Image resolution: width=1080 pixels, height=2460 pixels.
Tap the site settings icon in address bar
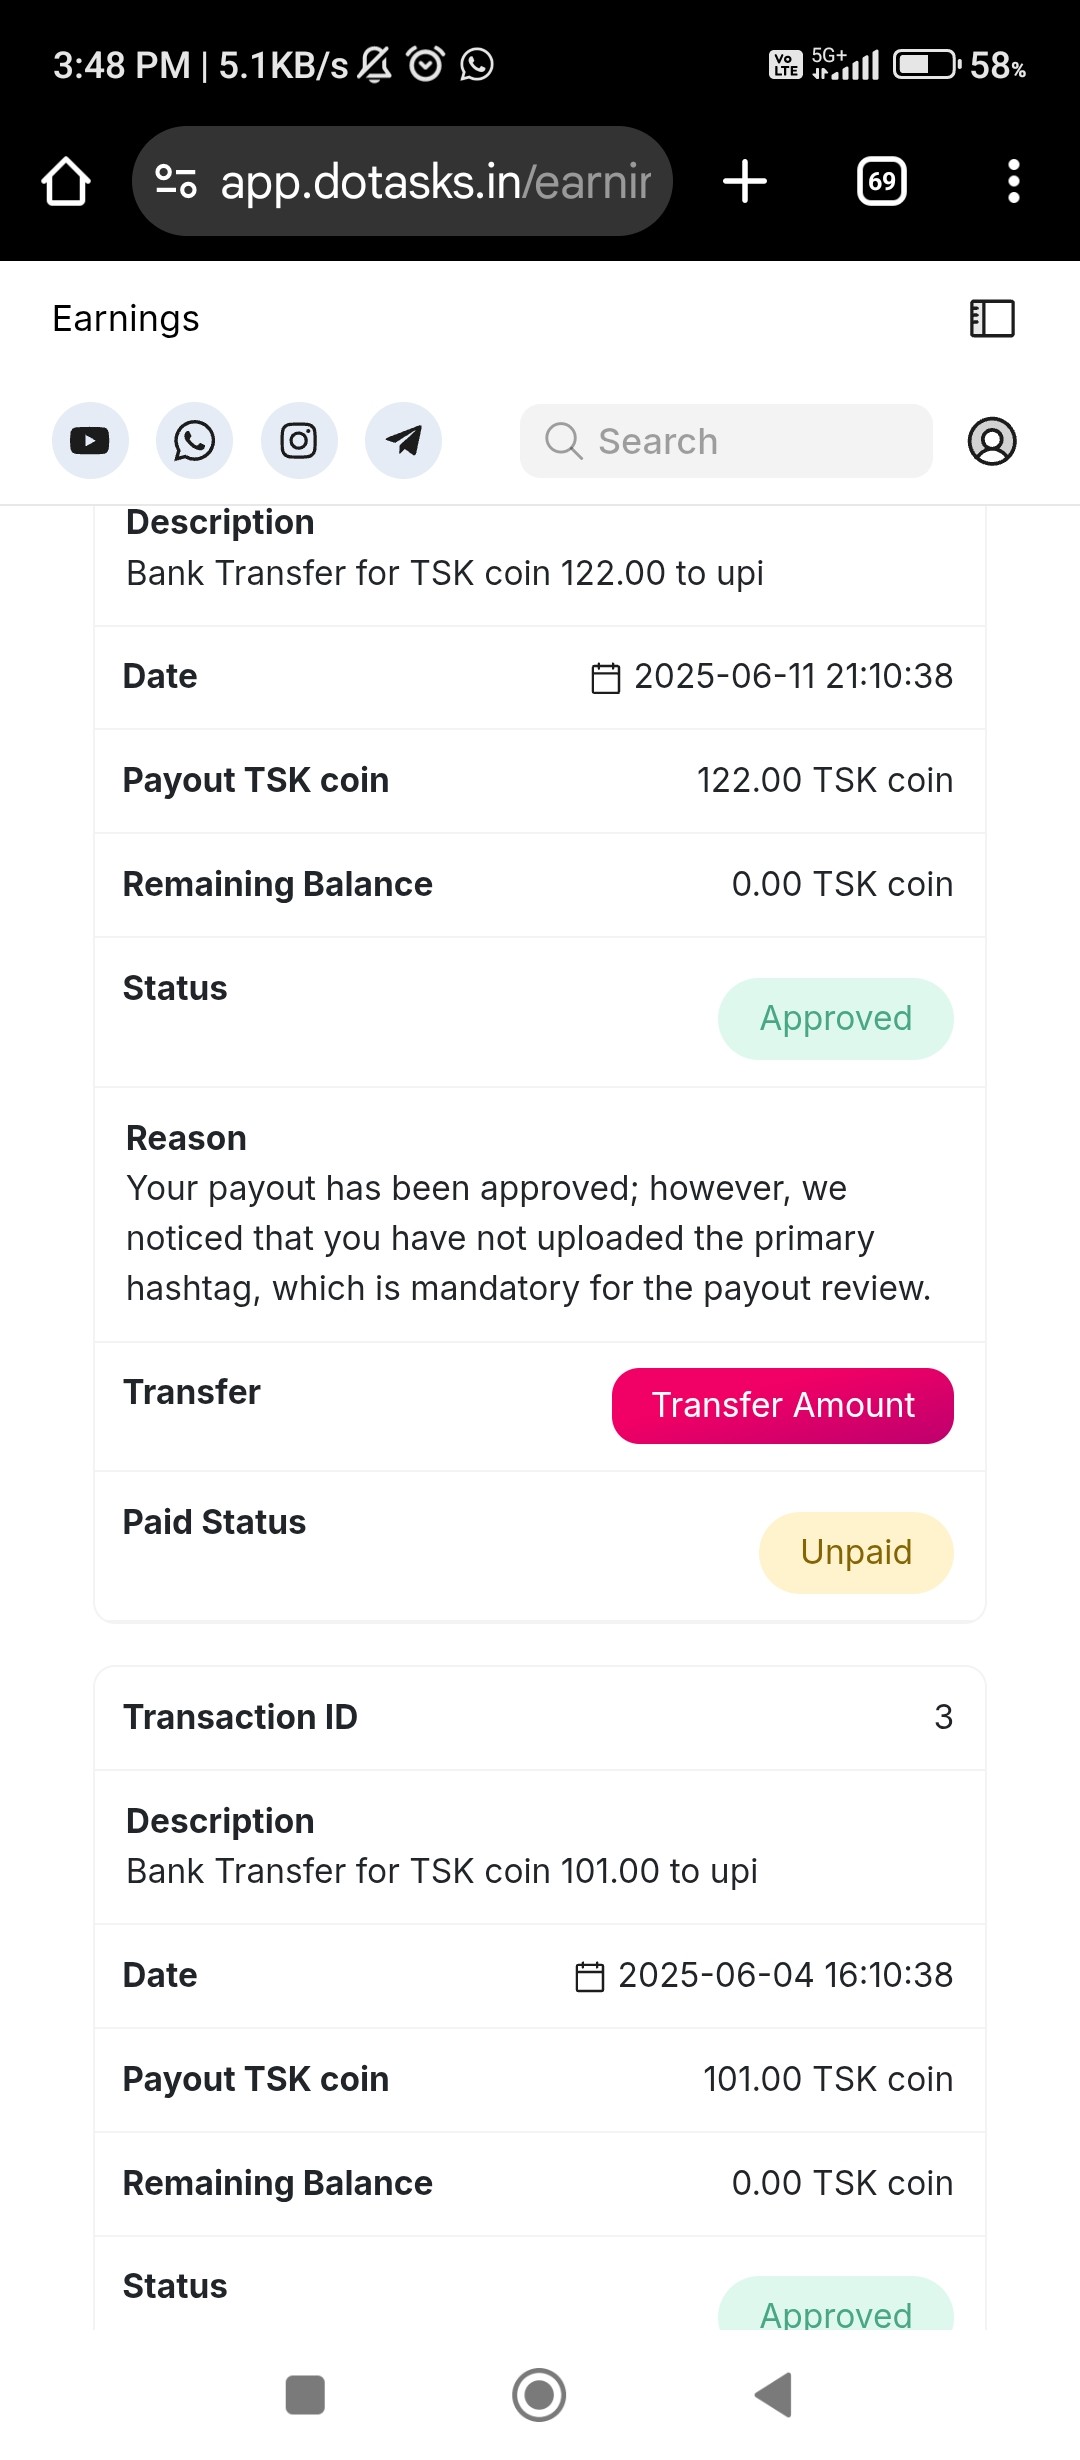coord(176,181)
